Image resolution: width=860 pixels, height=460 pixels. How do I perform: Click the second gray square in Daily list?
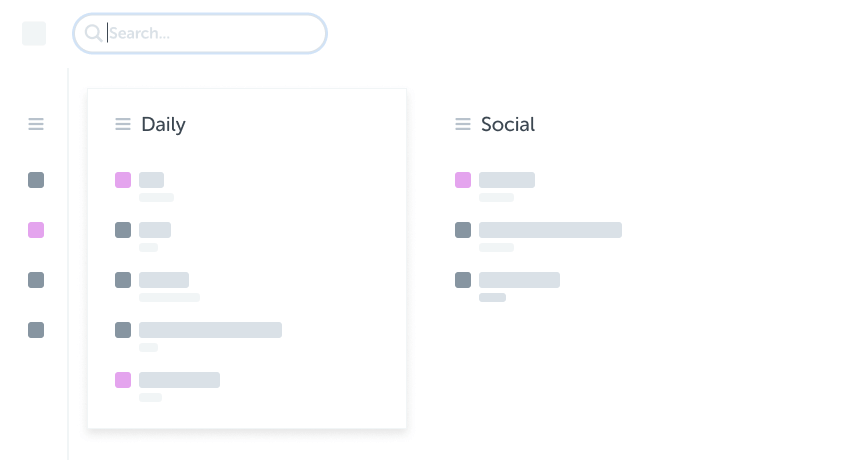pos(123,280)
